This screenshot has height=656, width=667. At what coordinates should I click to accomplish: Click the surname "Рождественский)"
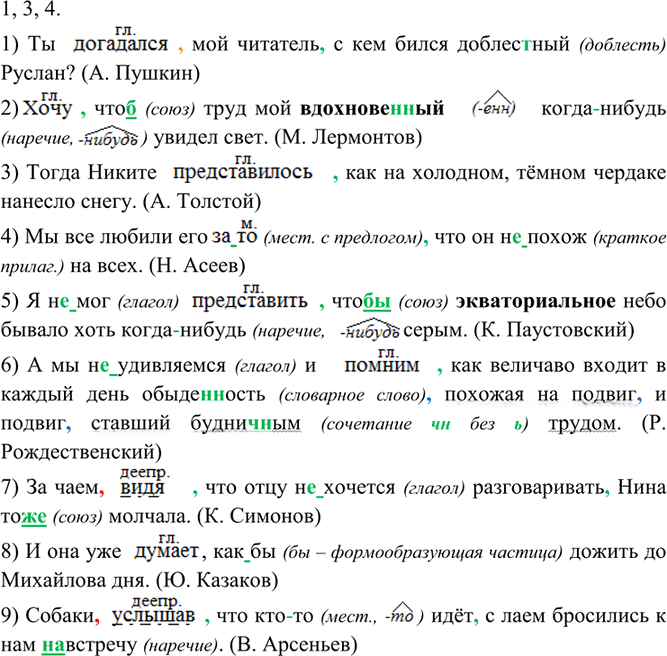(81, 452)
